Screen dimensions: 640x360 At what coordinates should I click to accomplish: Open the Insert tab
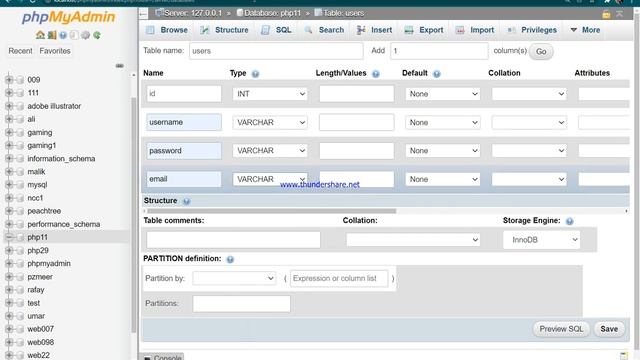(x=374, y=30)
